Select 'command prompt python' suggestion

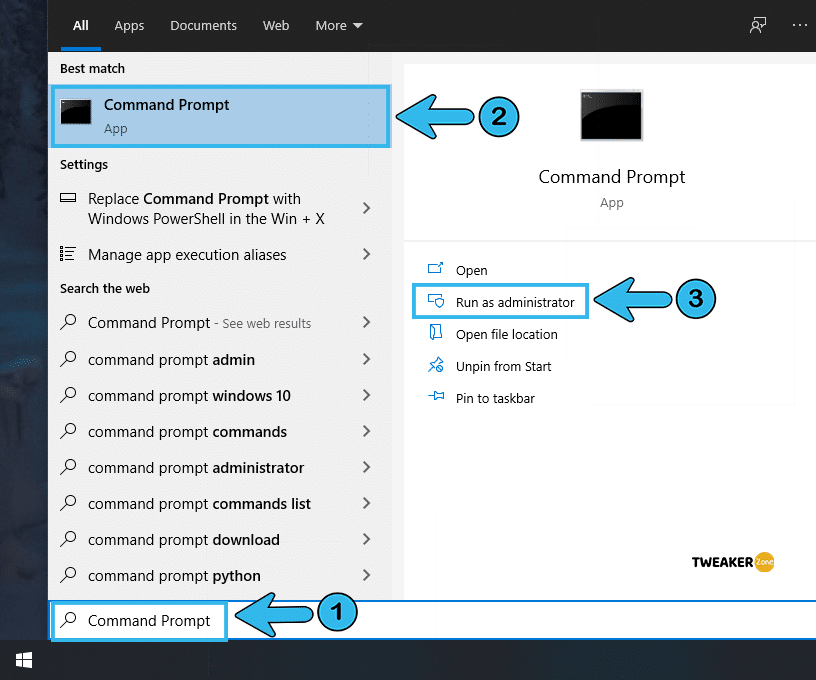pos(221,575)
